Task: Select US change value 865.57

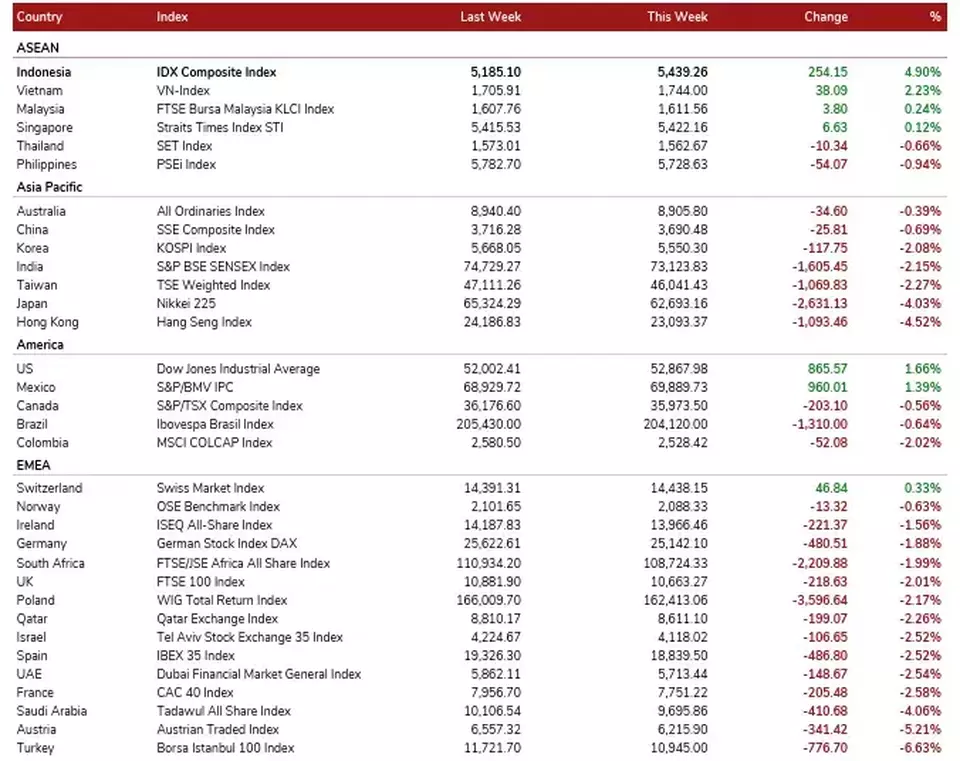Action: [x=828, y=369]
